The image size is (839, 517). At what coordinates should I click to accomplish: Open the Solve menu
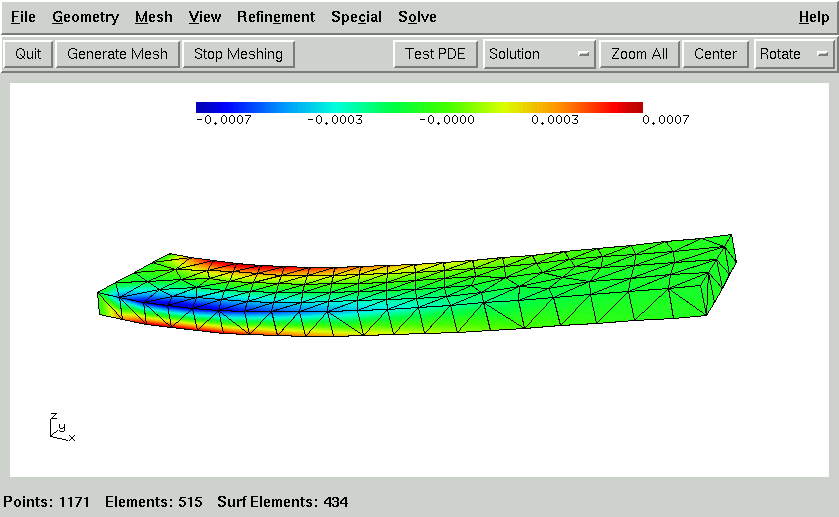pyautogui.click(x=417, y=17)
